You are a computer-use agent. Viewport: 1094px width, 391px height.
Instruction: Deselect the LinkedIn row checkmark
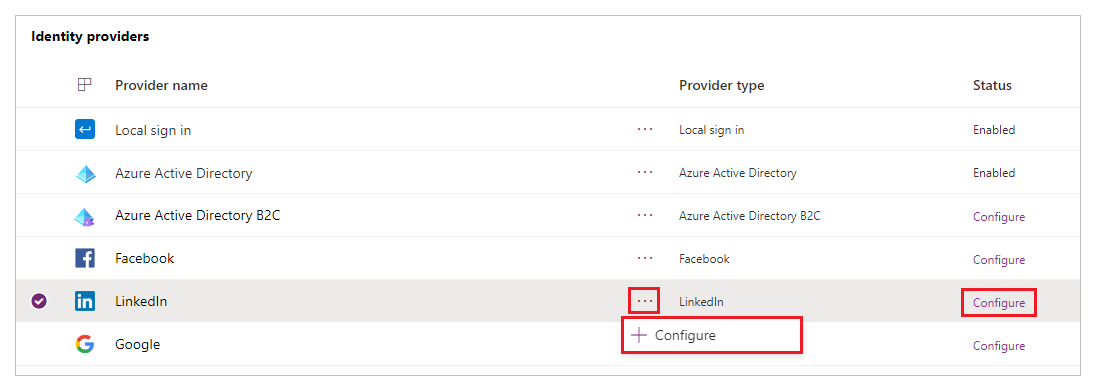39,302
